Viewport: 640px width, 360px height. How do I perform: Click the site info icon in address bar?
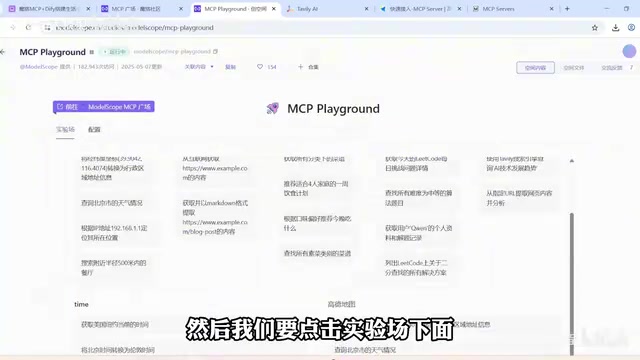47,28
